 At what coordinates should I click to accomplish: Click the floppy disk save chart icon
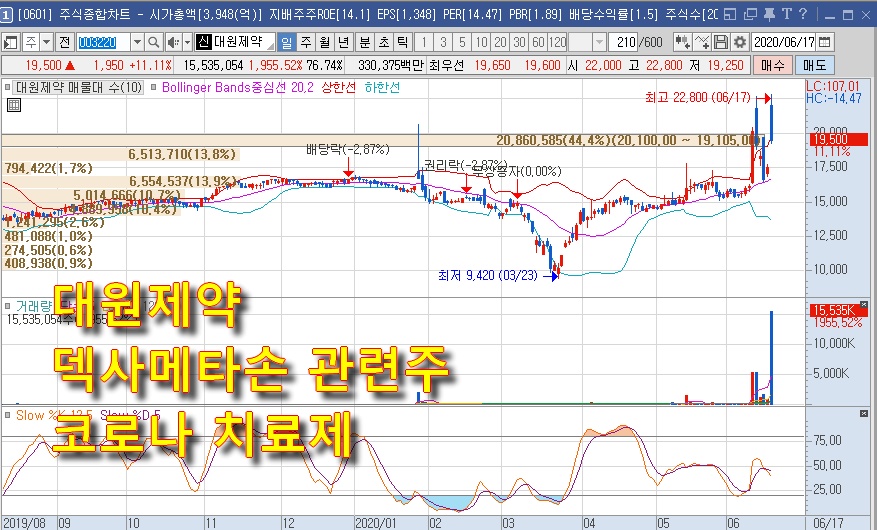point(721,42)
